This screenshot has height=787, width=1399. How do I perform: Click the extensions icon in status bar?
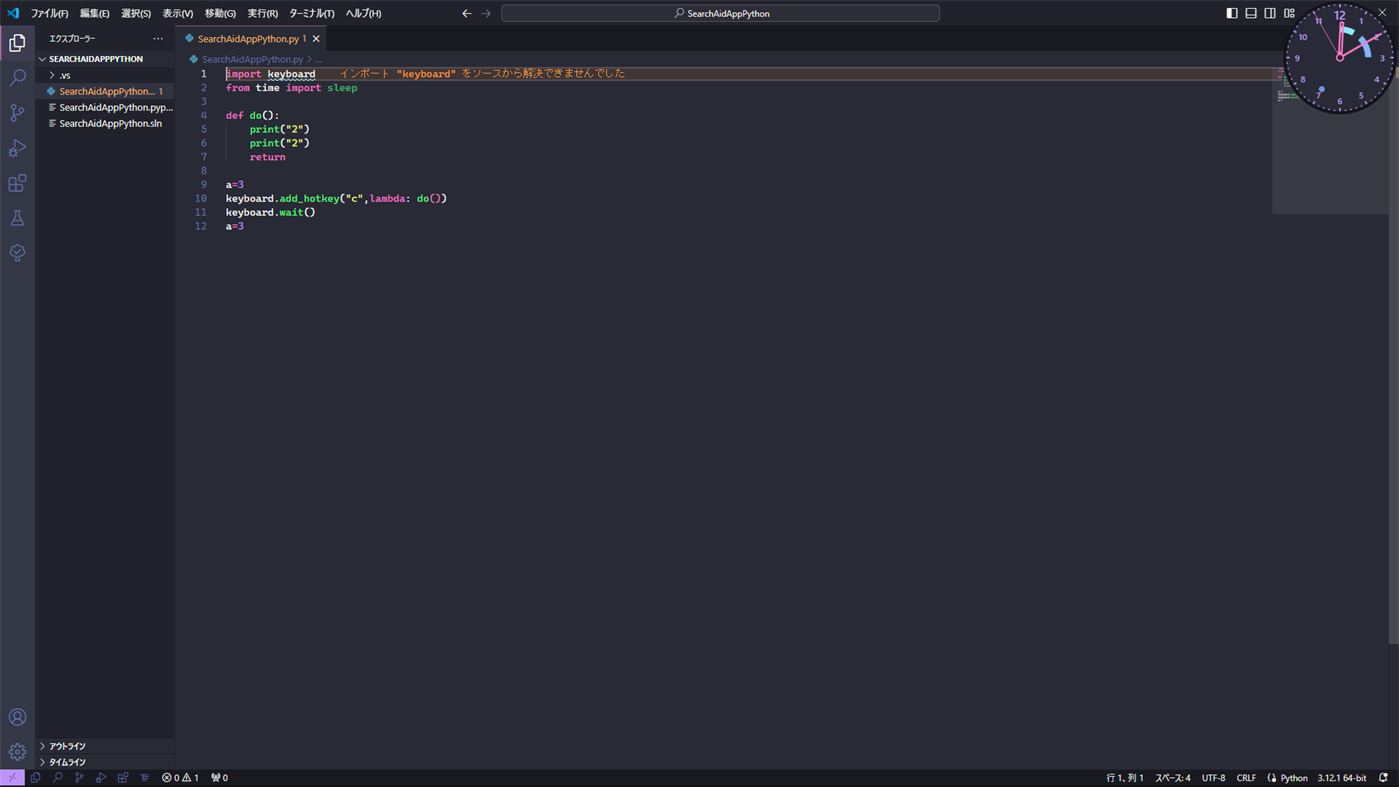123,778
